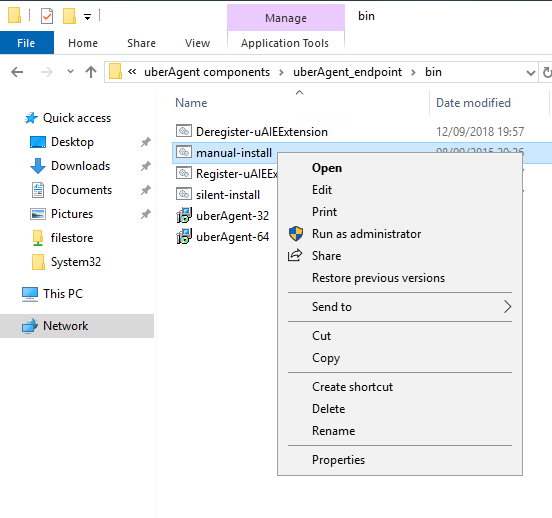Choose Share in the context menu
The width and height of the screenshot is (552, 518).
pos(400,256)
